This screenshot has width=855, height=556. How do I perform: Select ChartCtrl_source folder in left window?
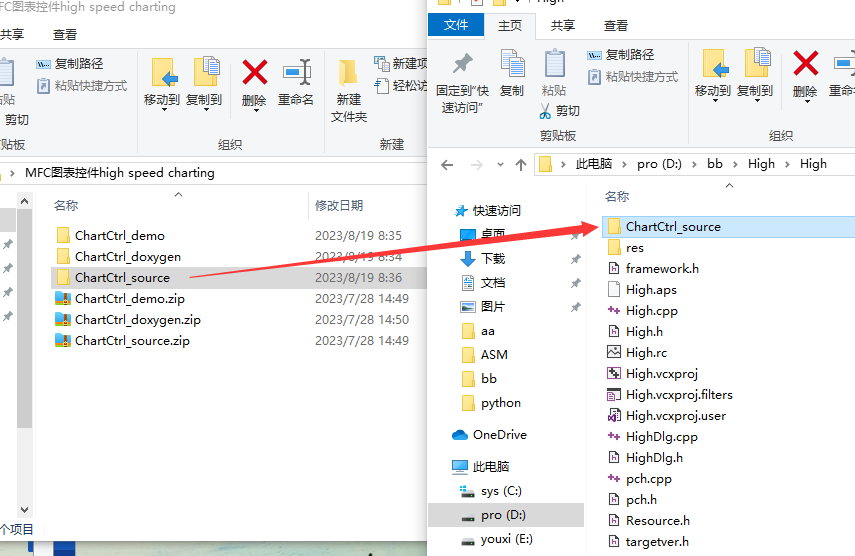pyautogui.click(x=238, y=278)
